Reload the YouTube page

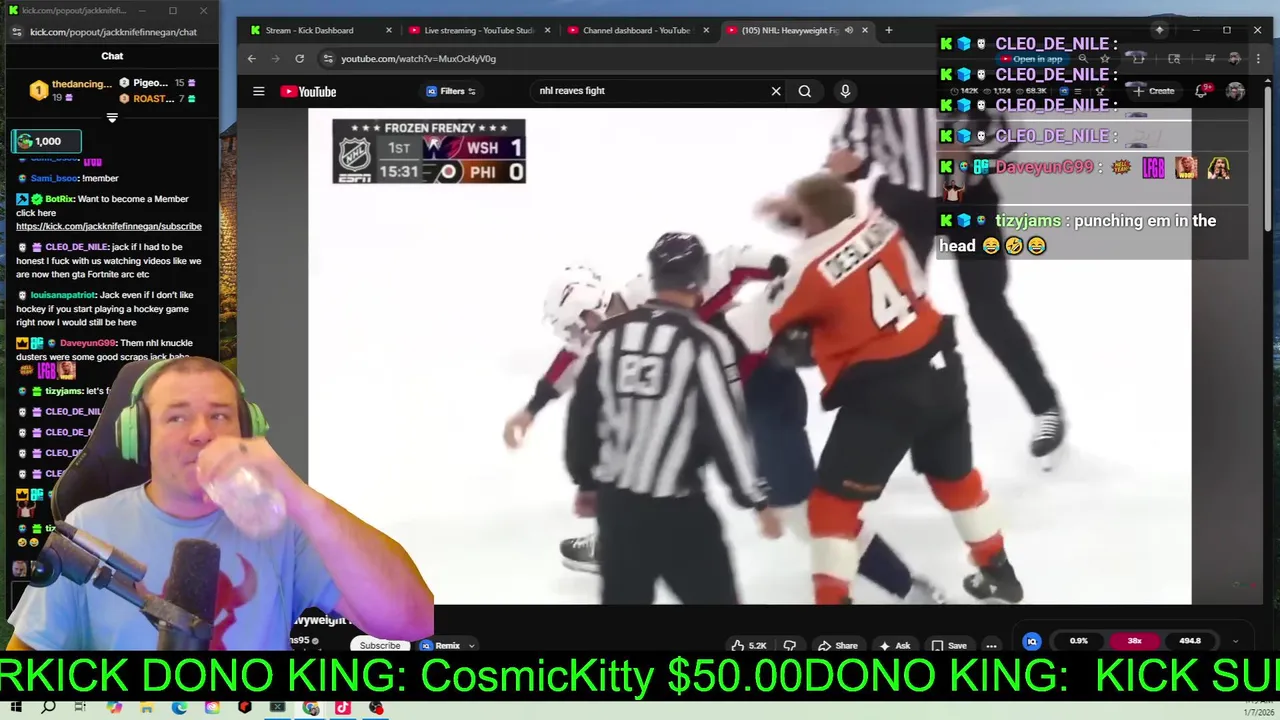[x=299, y=58]
